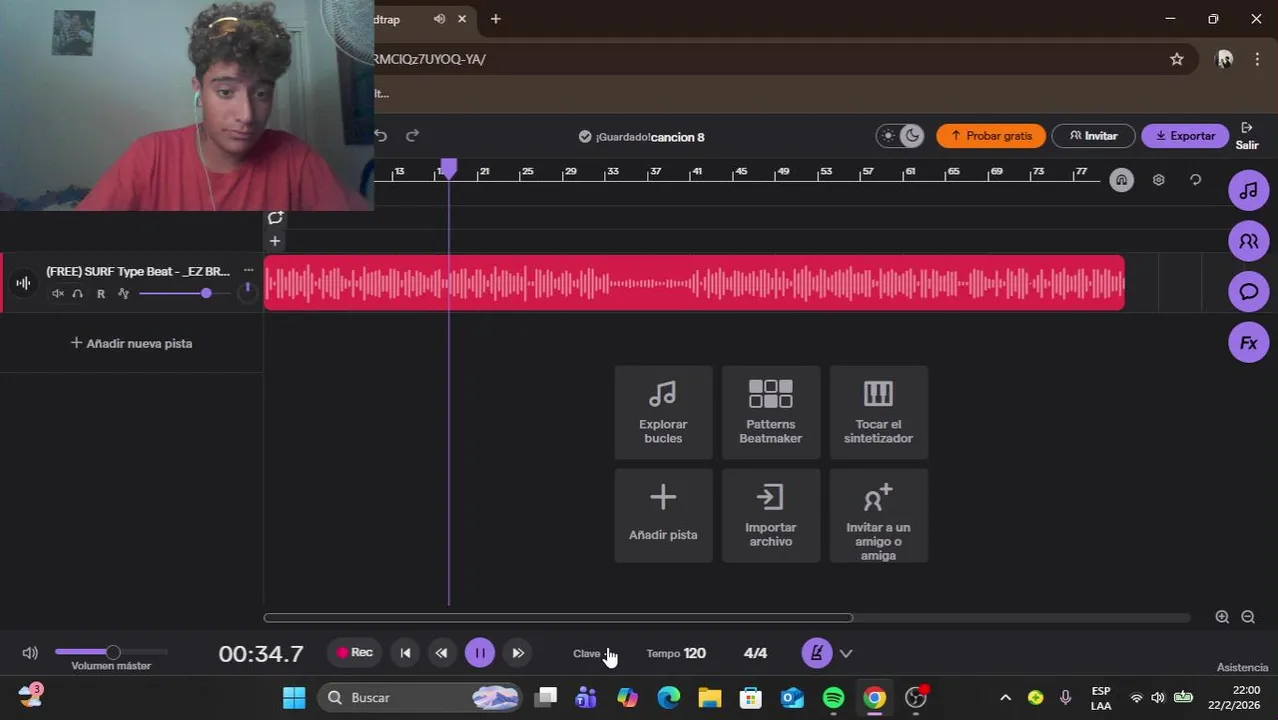
Task: Zoom out of the timeline
Action: coord(1248,617)
